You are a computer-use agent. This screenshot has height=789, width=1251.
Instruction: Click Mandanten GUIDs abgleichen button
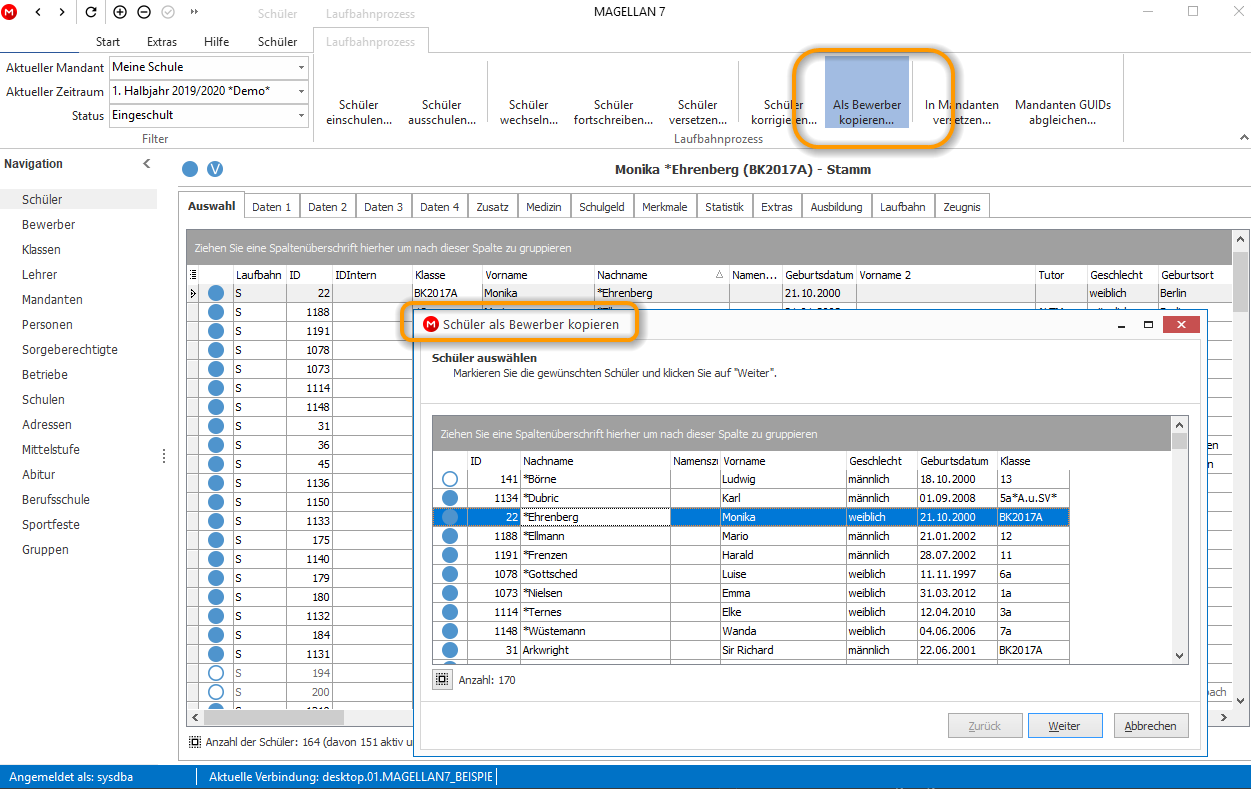(1062, 112)
